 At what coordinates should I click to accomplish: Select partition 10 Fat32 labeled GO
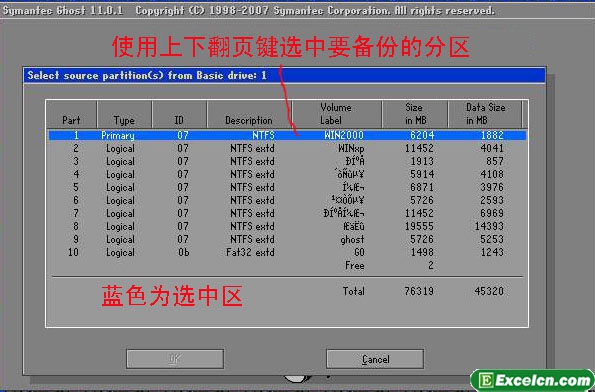pyautogui.click(x=287, y=252)
